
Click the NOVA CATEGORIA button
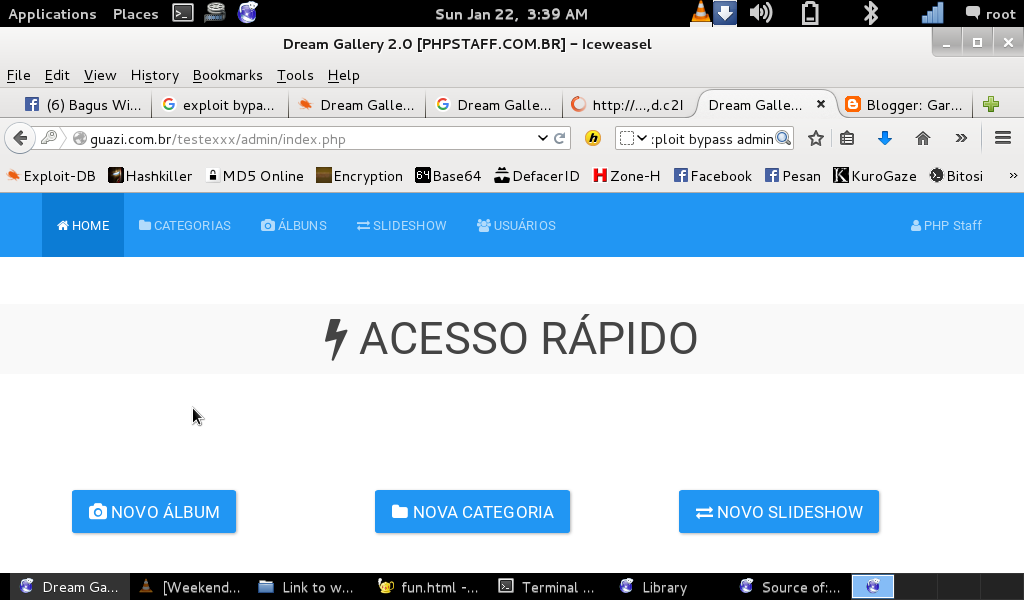[472, 512]
